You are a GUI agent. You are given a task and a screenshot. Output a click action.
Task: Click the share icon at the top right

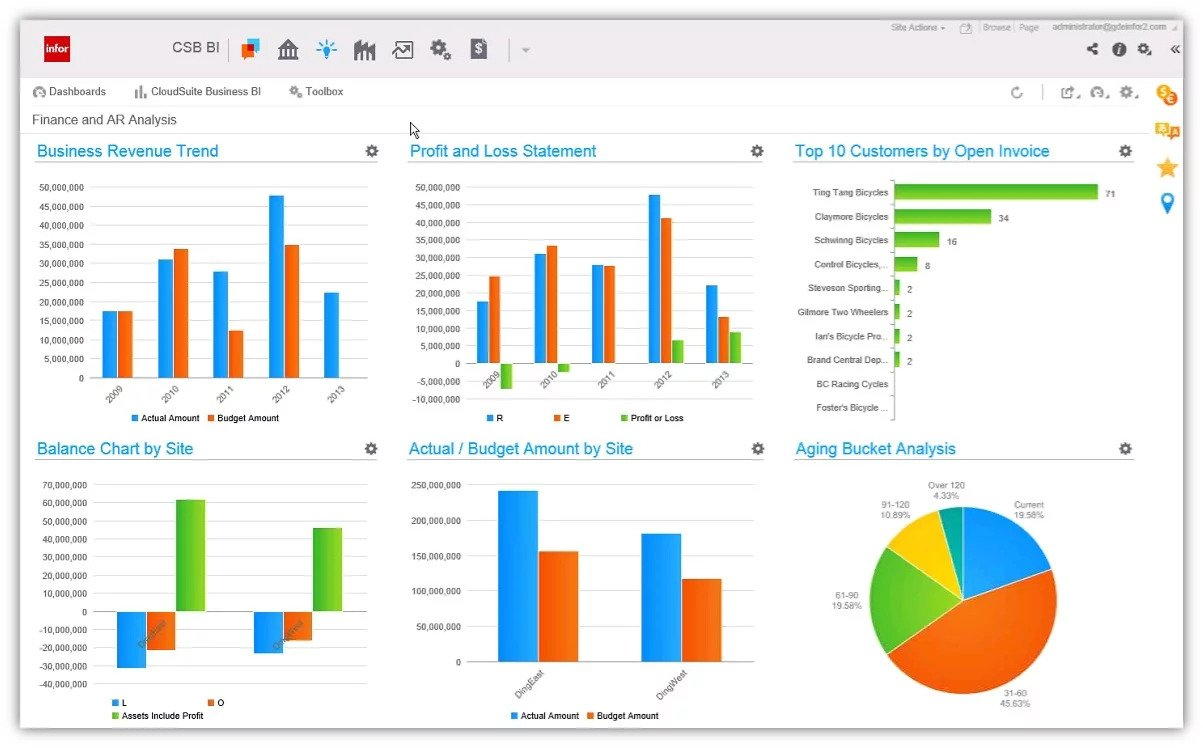tap(1092, 48)
